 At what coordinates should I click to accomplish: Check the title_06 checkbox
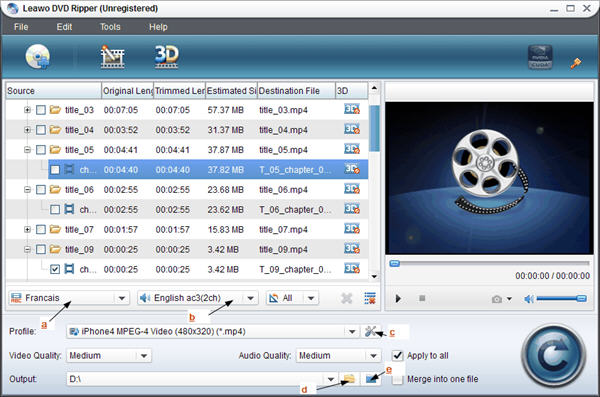point(41,190)
